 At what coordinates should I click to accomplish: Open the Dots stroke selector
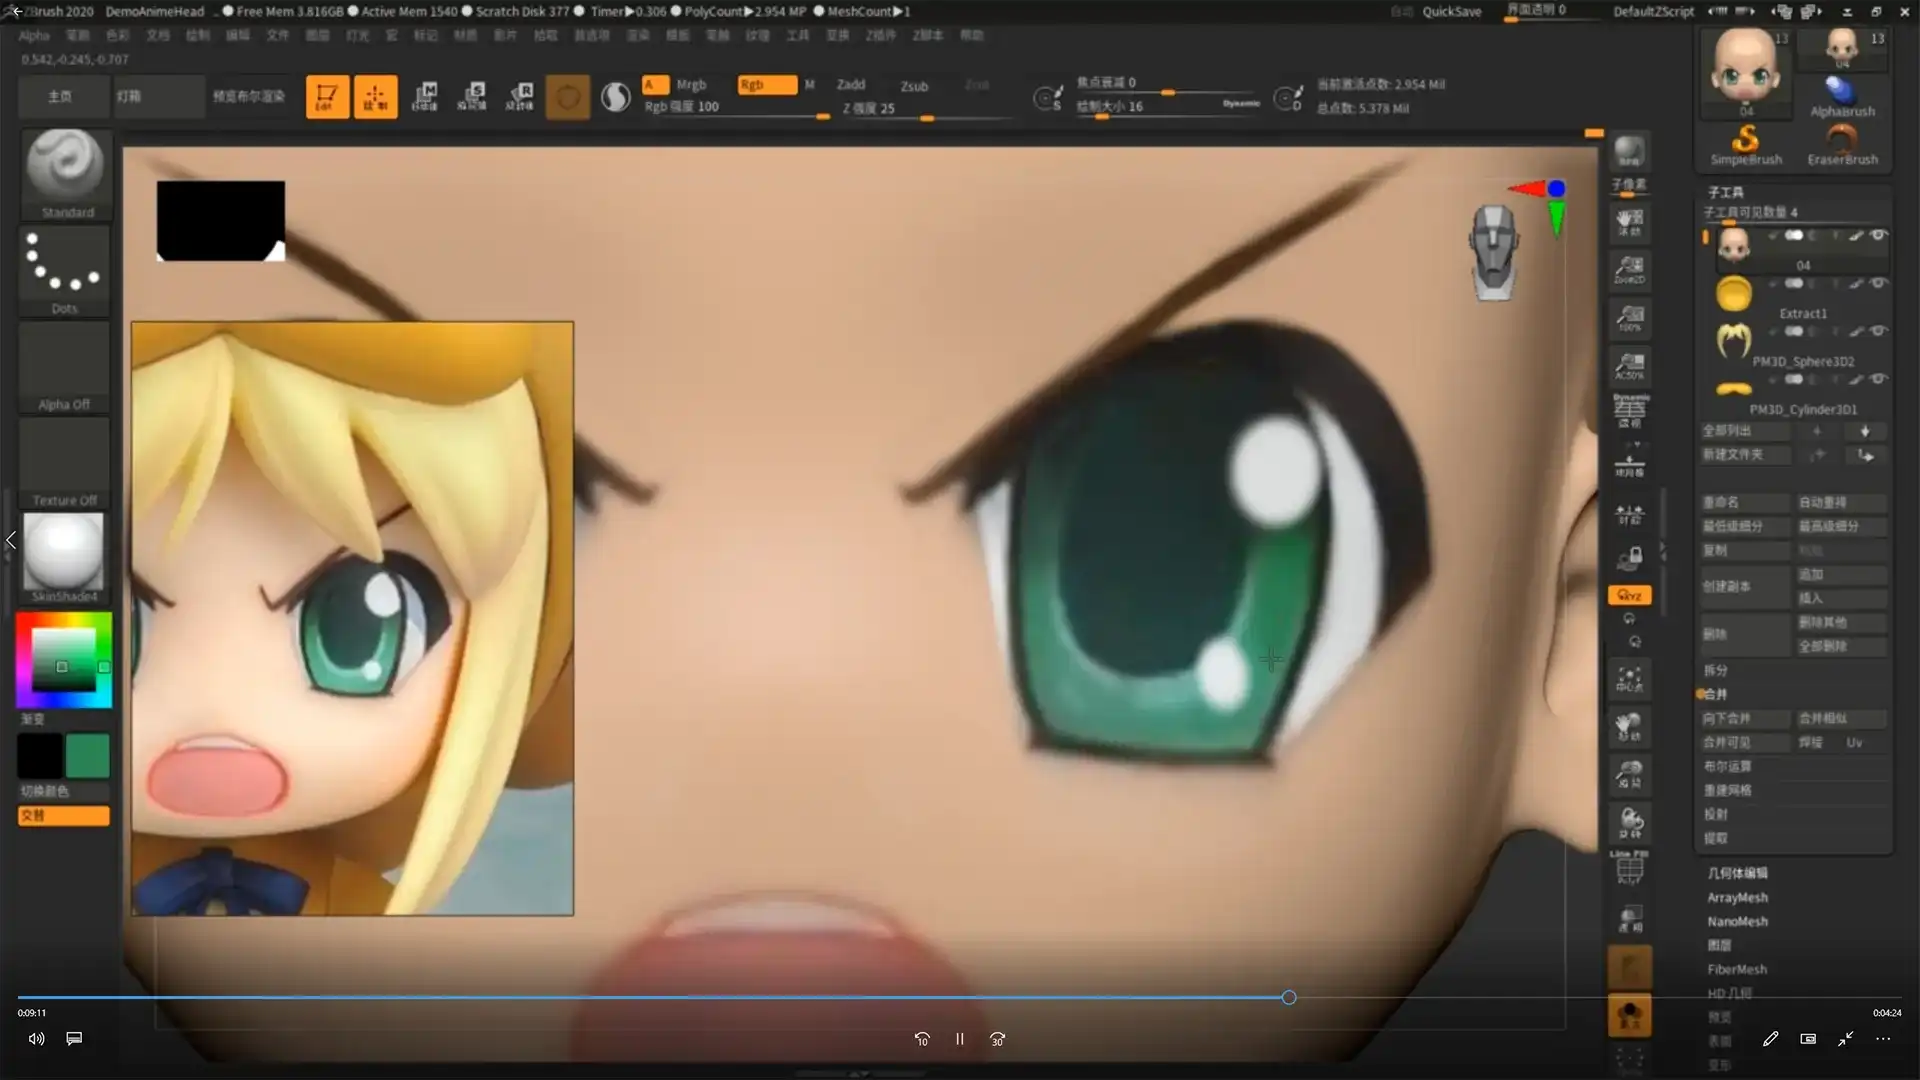tap(64, 265)
